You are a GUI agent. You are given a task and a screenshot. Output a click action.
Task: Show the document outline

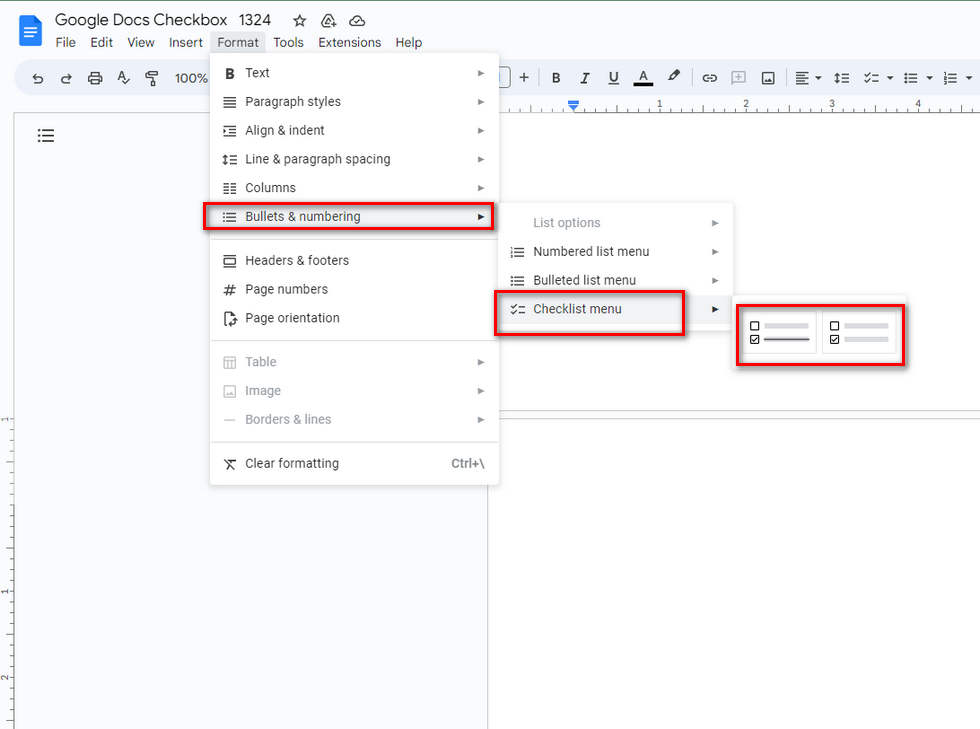[46, 135]
